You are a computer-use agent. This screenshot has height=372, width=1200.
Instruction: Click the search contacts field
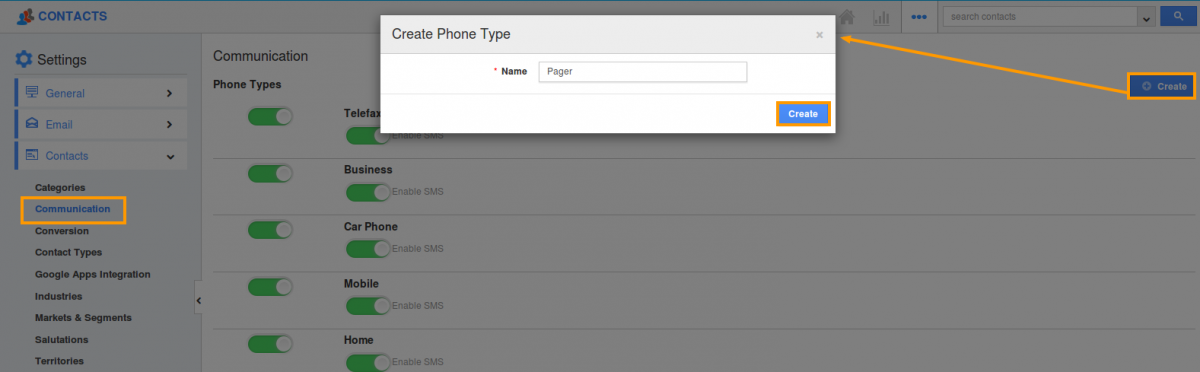pyautogui.click(x=1040, y=17)
